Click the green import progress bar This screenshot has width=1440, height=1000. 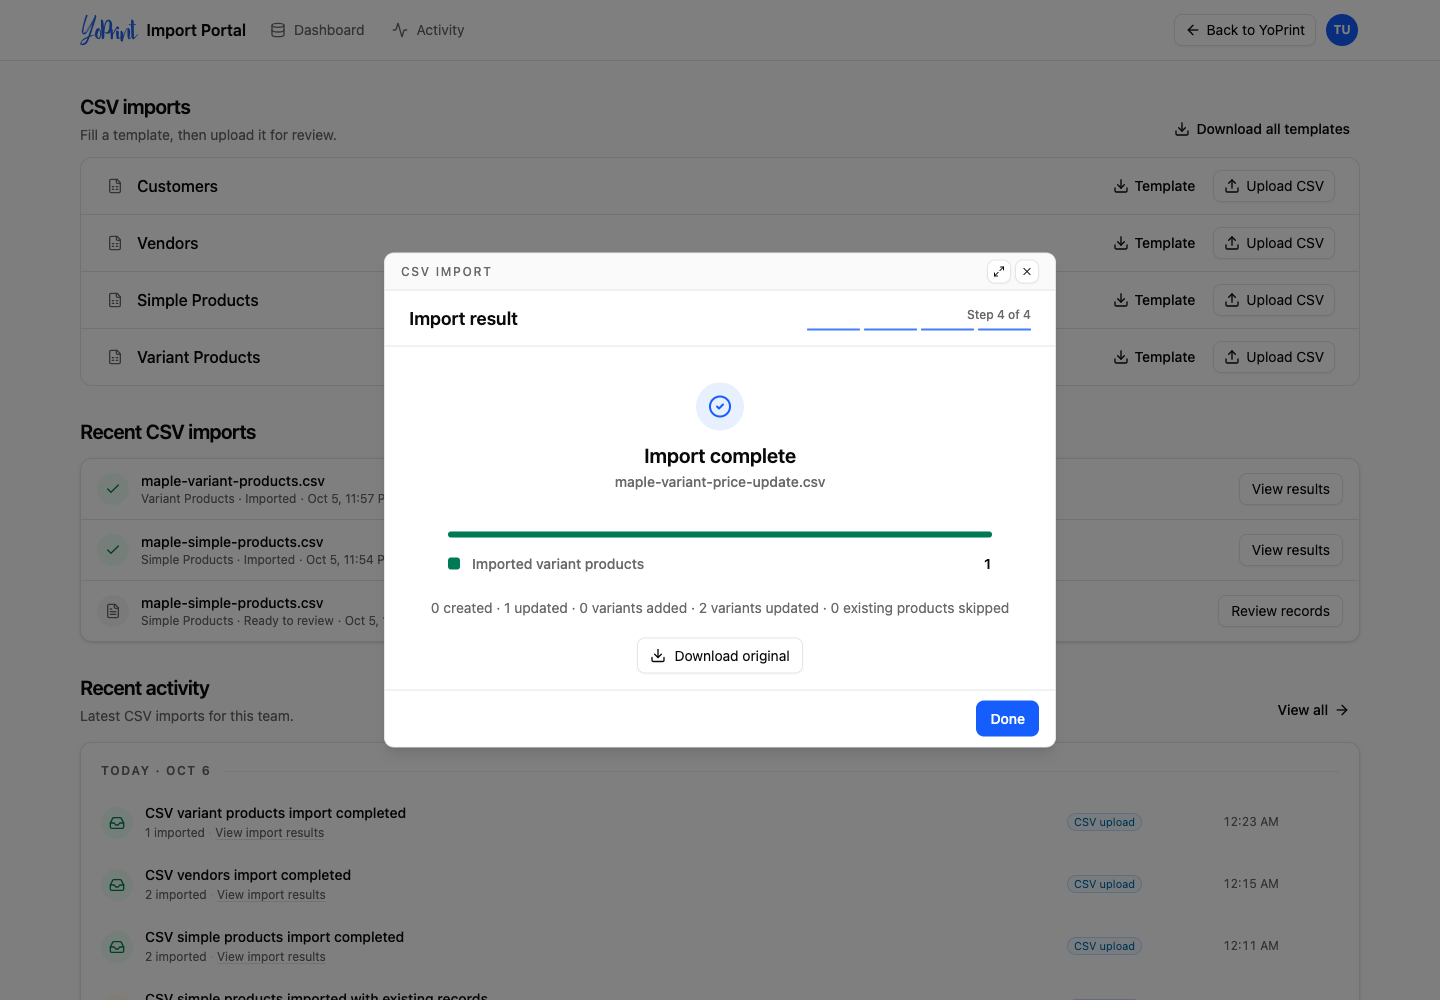click(720, 534)
